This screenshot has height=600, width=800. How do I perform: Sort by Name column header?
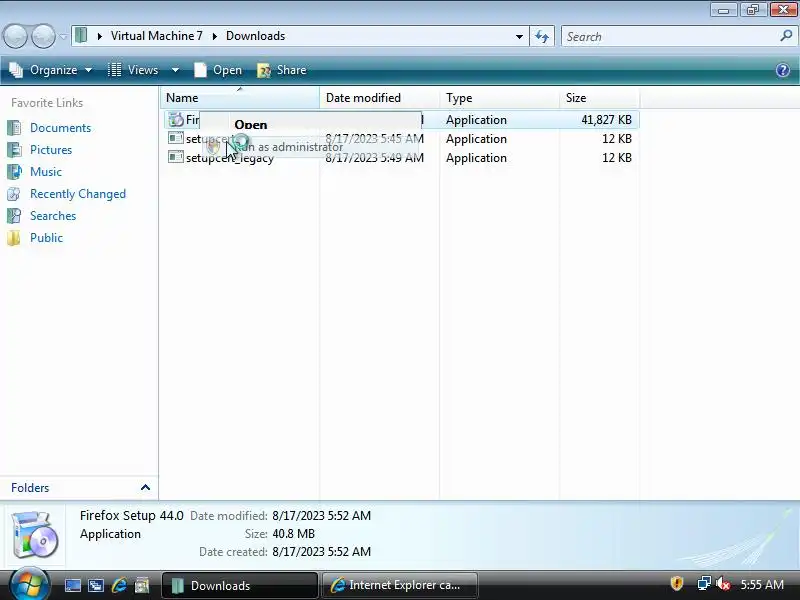[240, 97]
